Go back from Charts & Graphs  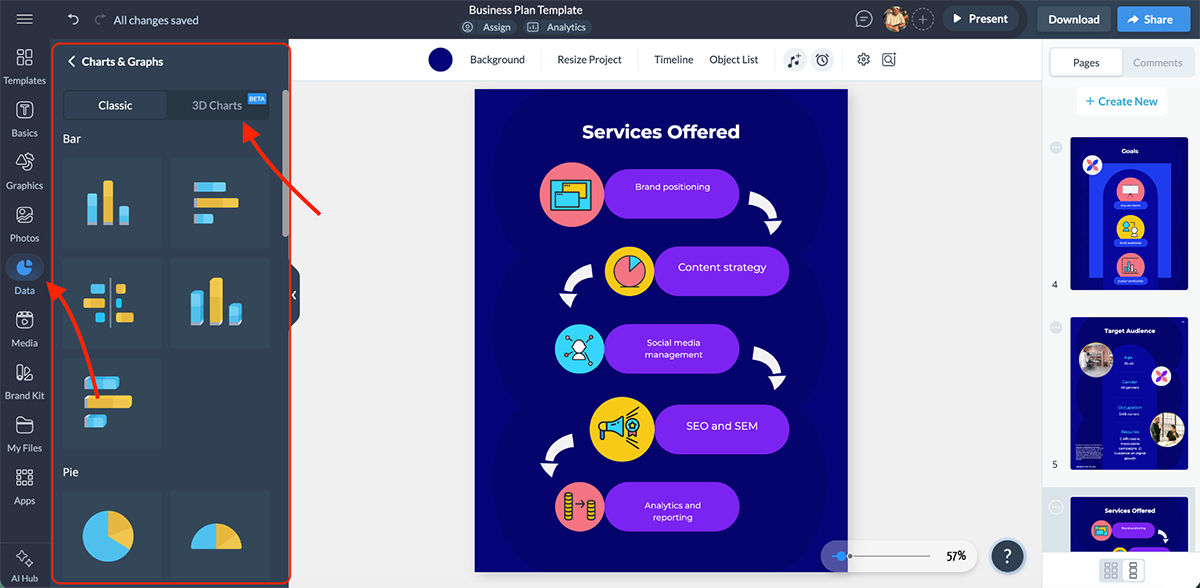pyautogui.click(x=71, y=60)
